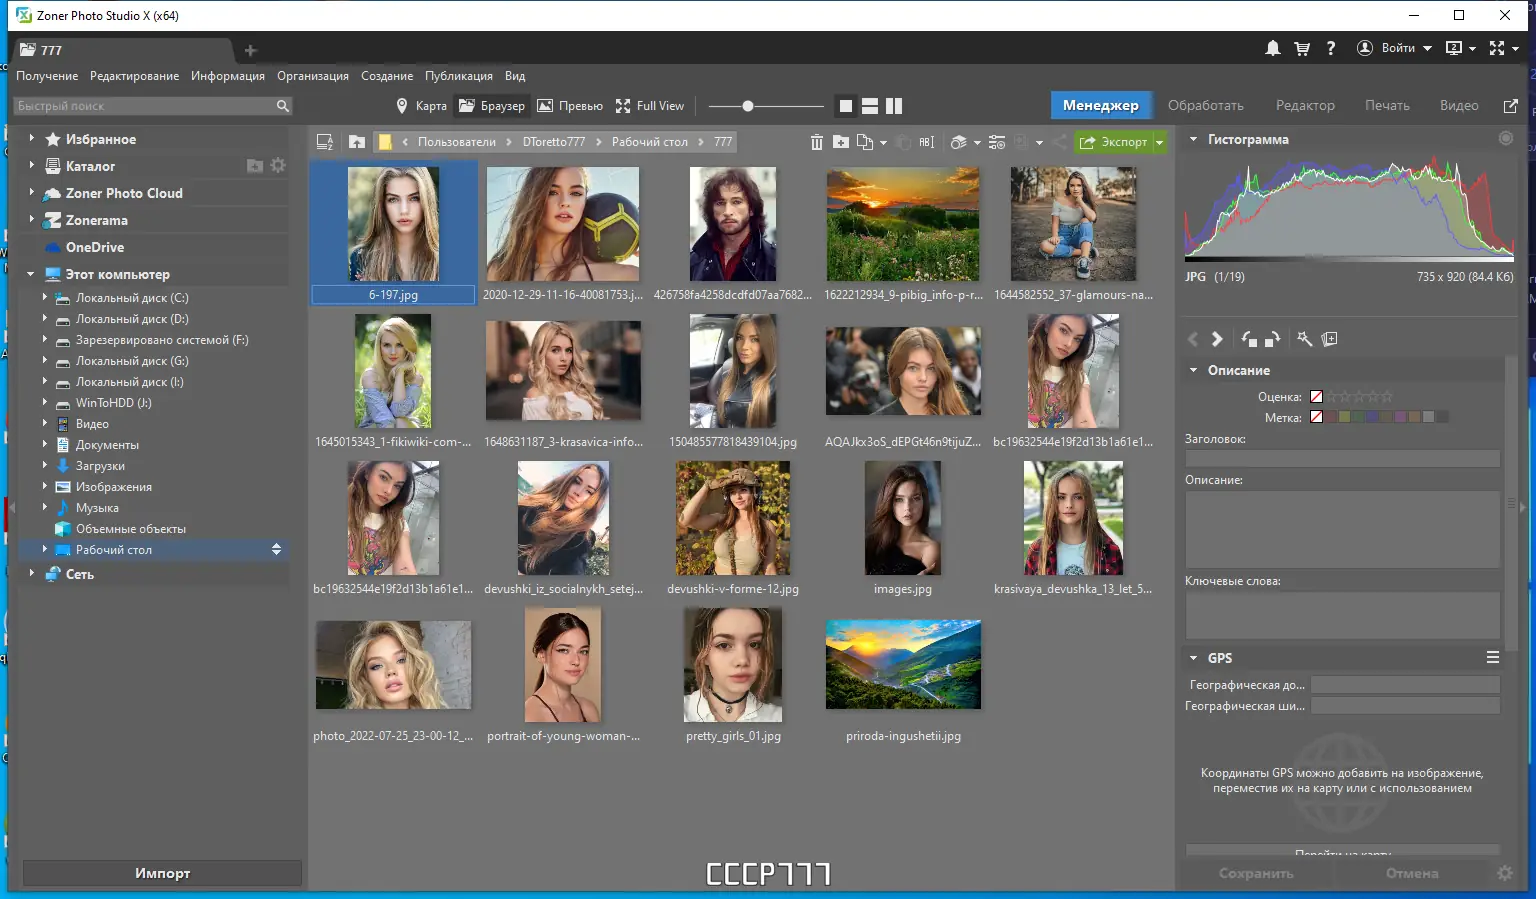Select the quick-fix magic wand tool

pos(1305,339)
